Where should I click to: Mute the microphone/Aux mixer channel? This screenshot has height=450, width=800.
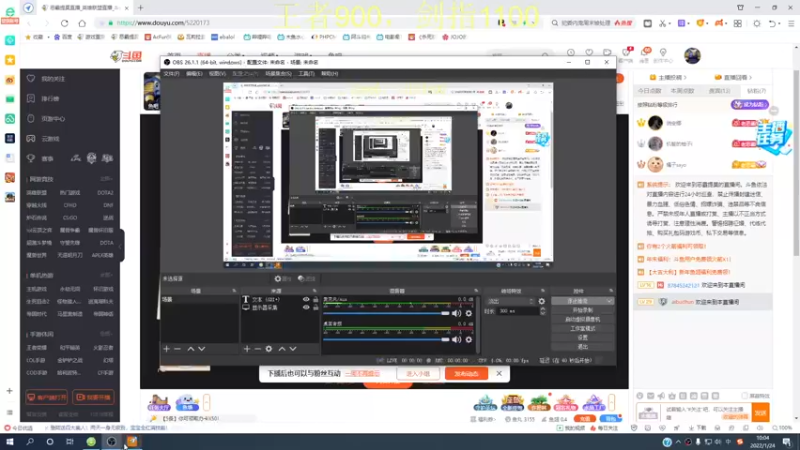457,313
